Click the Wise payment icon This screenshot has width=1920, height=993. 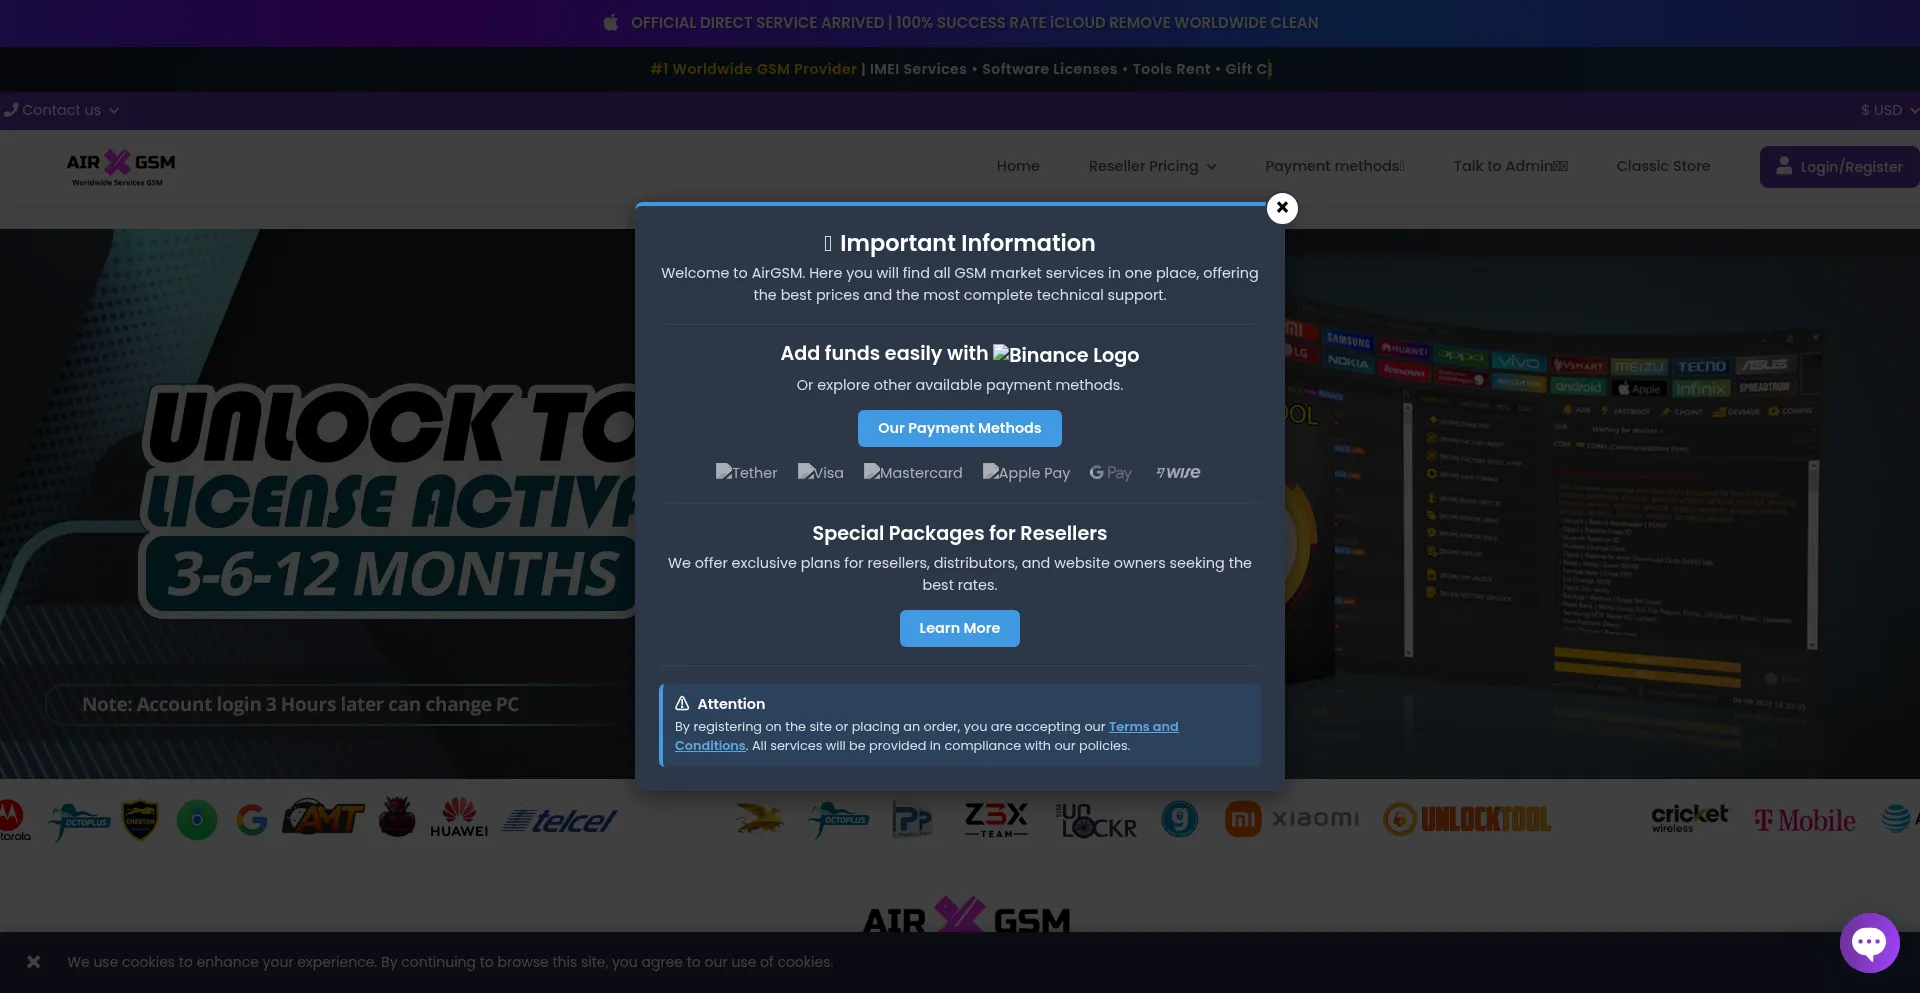tap(1178, 473)
